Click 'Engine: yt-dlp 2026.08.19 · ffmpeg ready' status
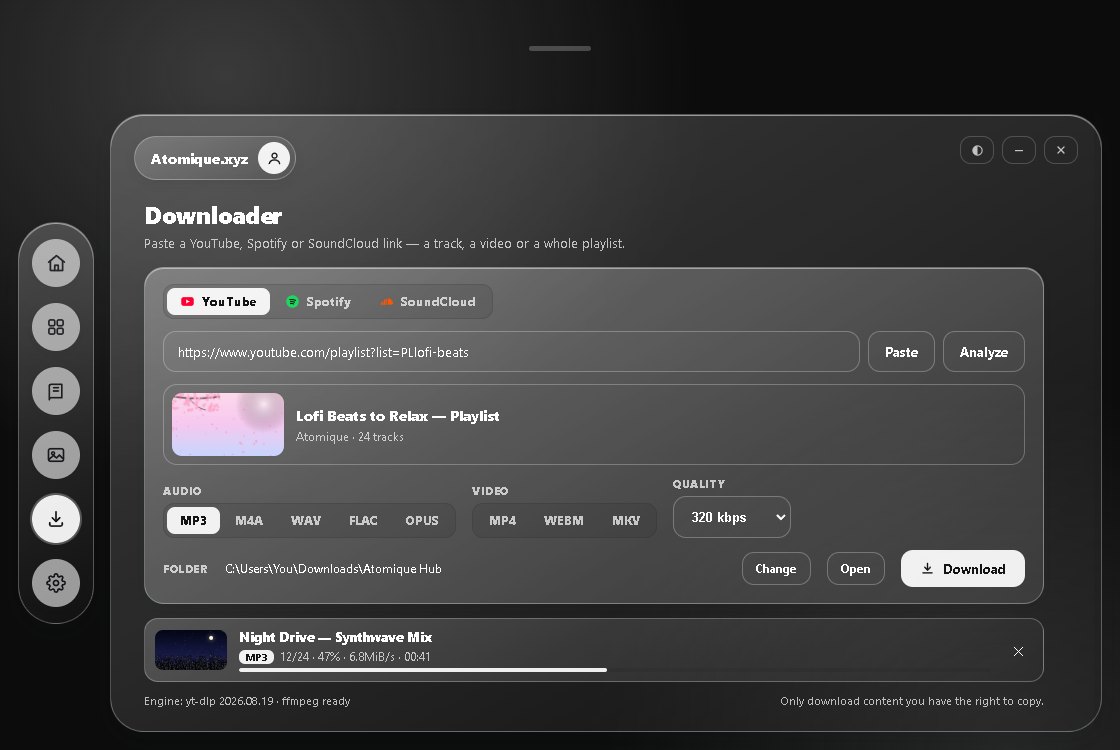 247,701
